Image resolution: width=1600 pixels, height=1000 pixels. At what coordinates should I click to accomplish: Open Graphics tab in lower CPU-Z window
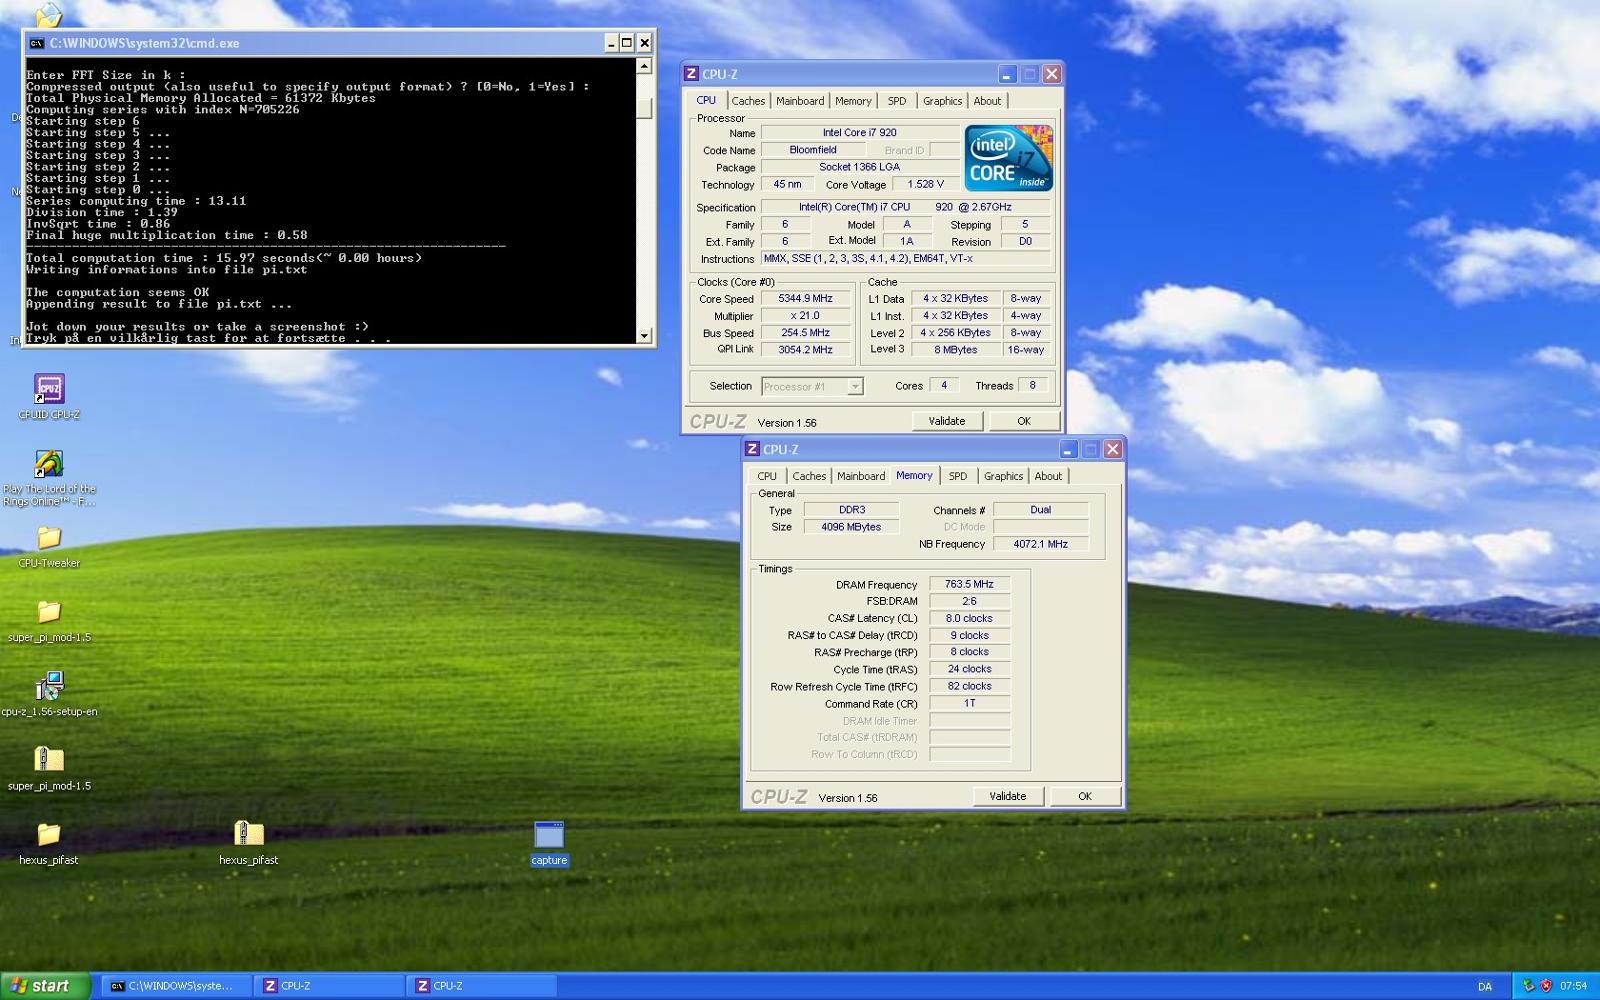pos(1003,476)
